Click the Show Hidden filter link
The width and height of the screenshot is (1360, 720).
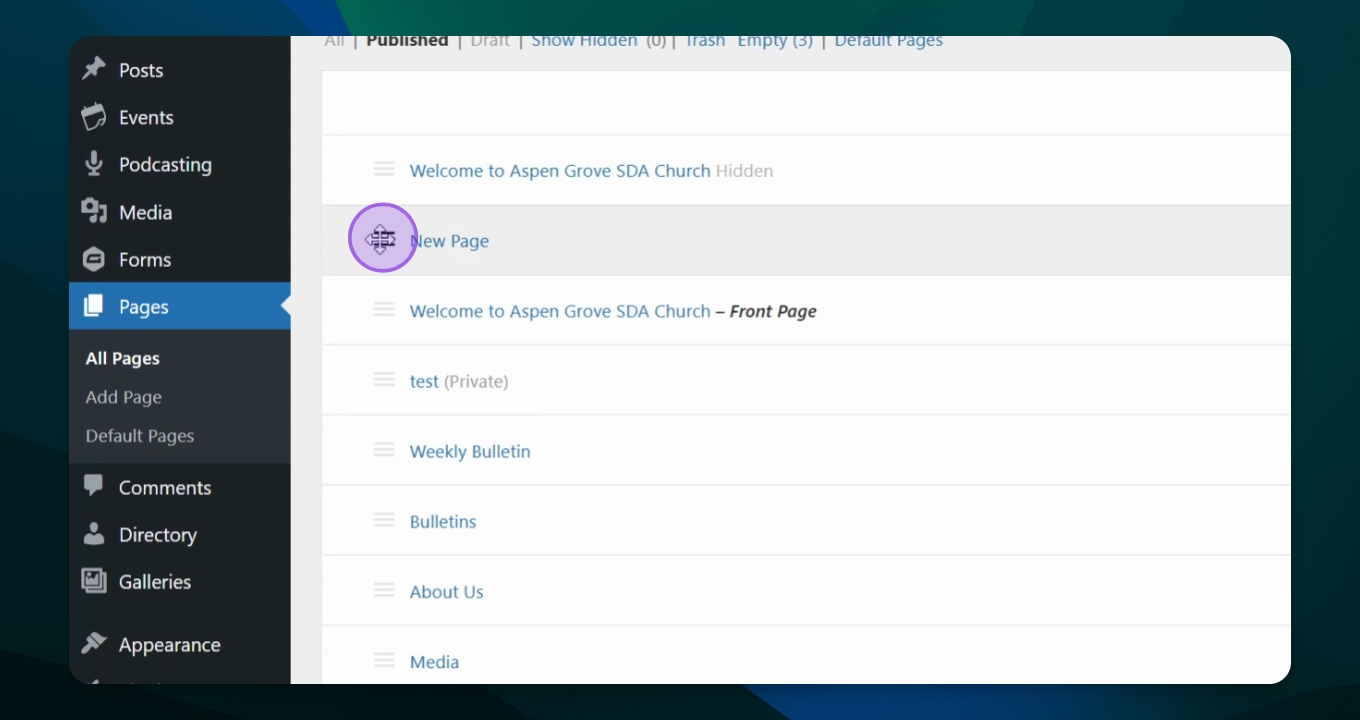[584, 41]
